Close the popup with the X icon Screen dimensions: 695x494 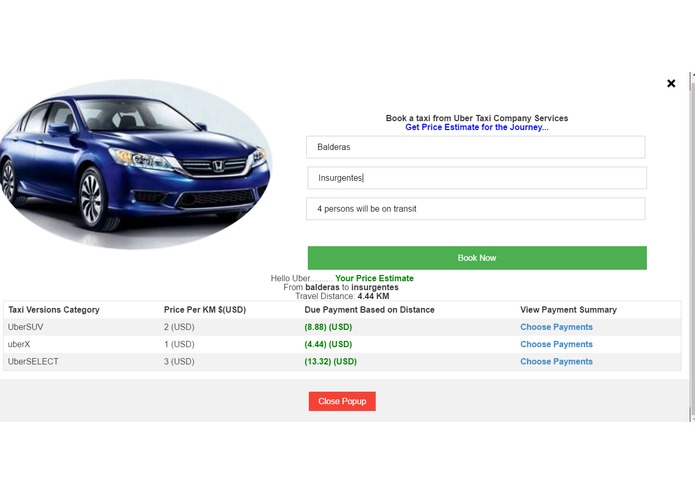click(x=671, y=83)
